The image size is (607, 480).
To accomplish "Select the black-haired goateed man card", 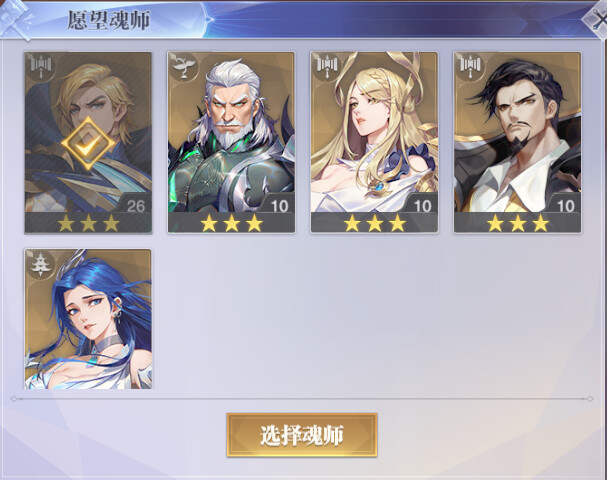I will pyautogui.click(x=518, y=142).
